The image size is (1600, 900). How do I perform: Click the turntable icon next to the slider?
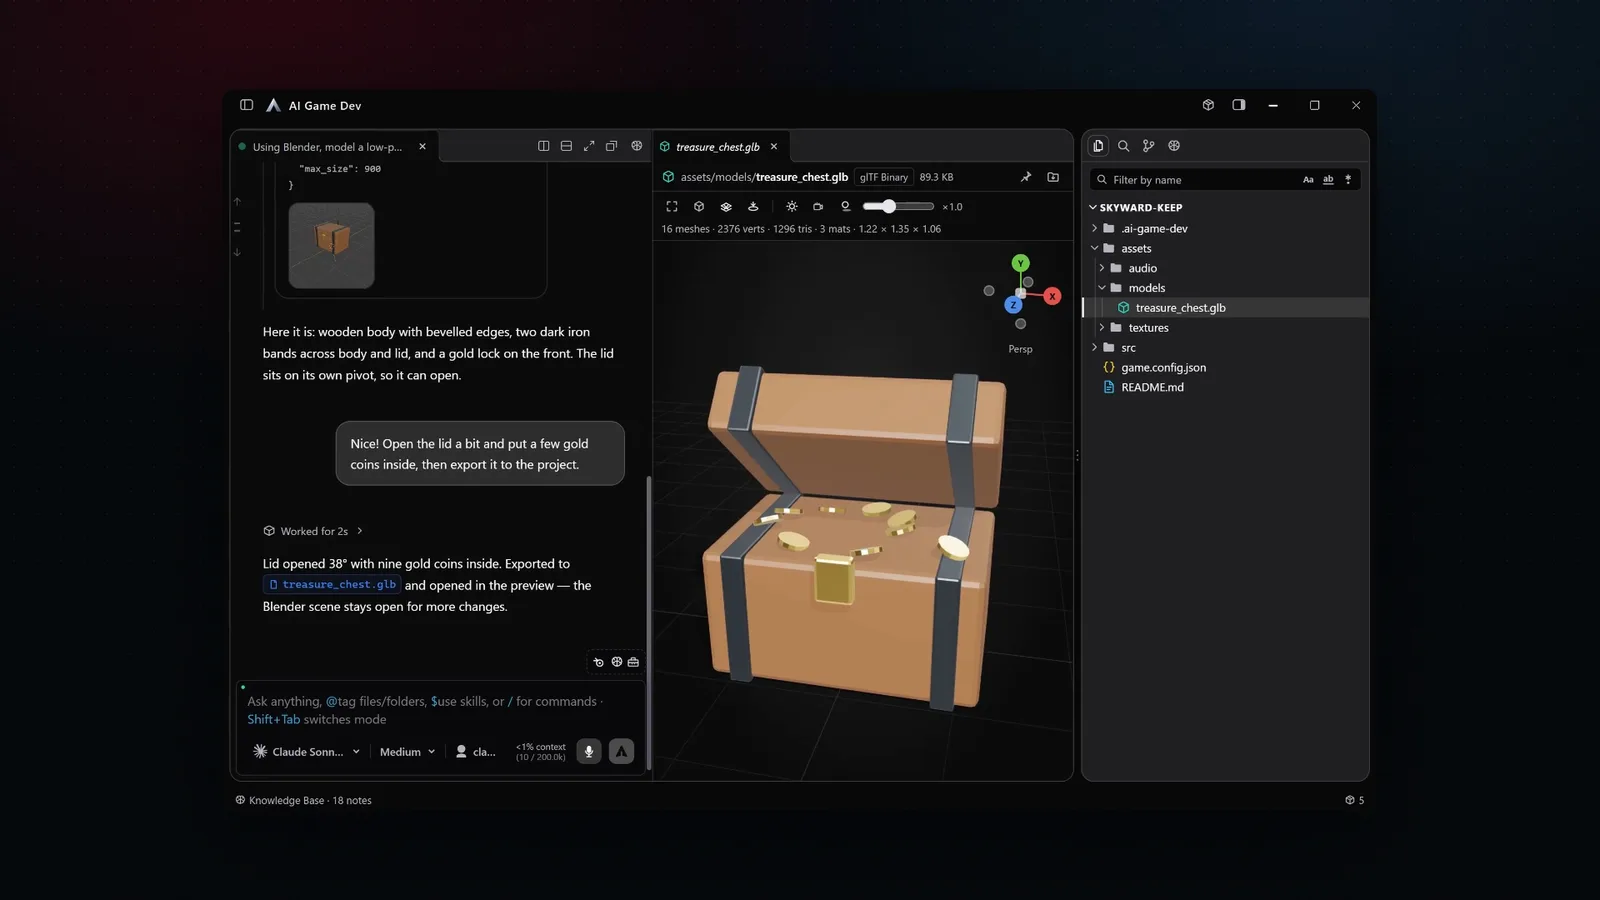tap(845, 207)
